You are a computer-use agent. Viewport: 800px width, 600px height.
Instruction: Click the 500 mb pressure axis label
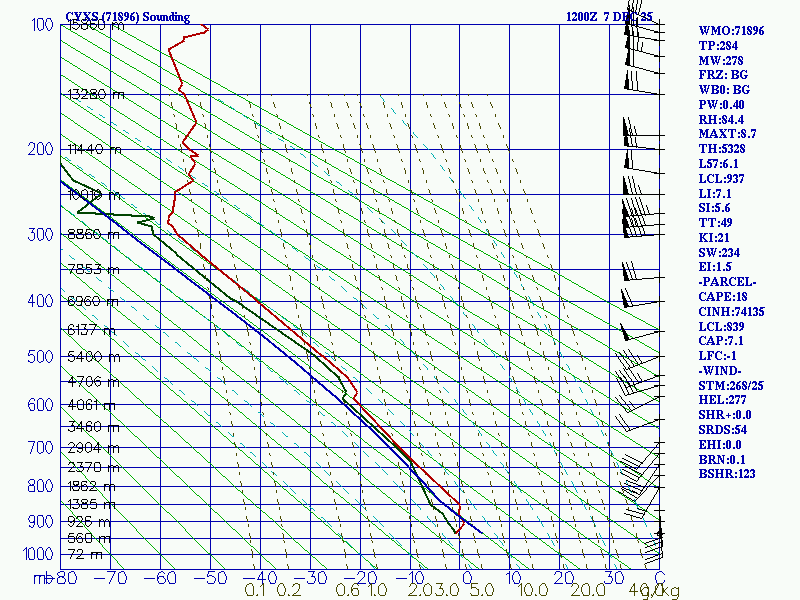coord(40,356)
